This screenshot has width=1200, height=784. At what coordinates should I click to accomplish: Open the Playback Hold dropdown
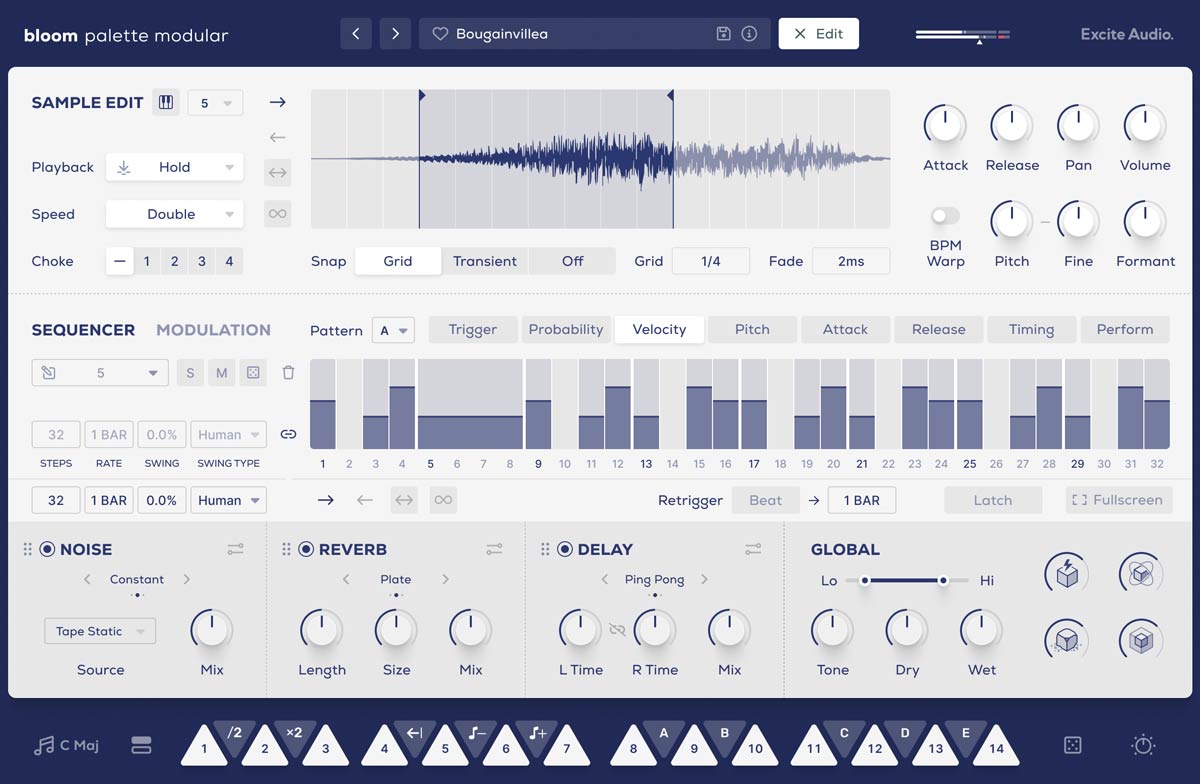click(x=174, y=167)
